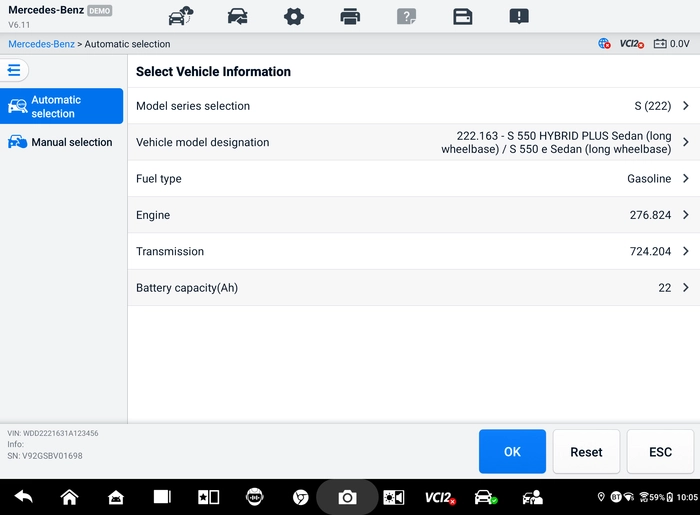Switch to Manual selection tab
The height and width of the screenshot is (515, 700).
(62, 142)
